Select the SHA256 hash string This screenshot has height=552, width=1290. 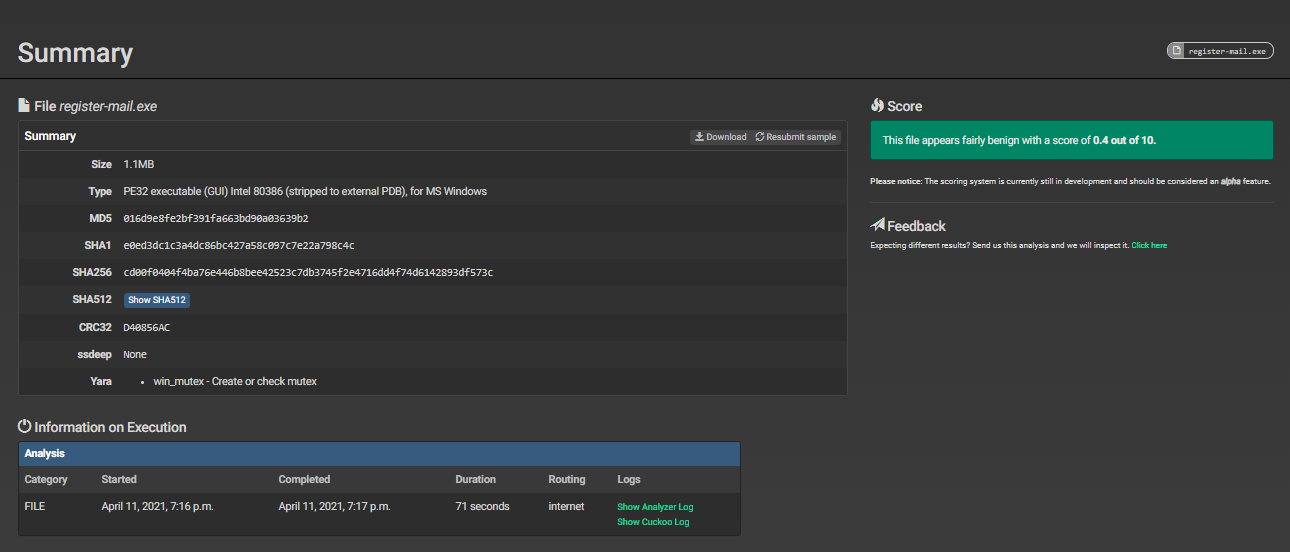(x=308, y=272)
